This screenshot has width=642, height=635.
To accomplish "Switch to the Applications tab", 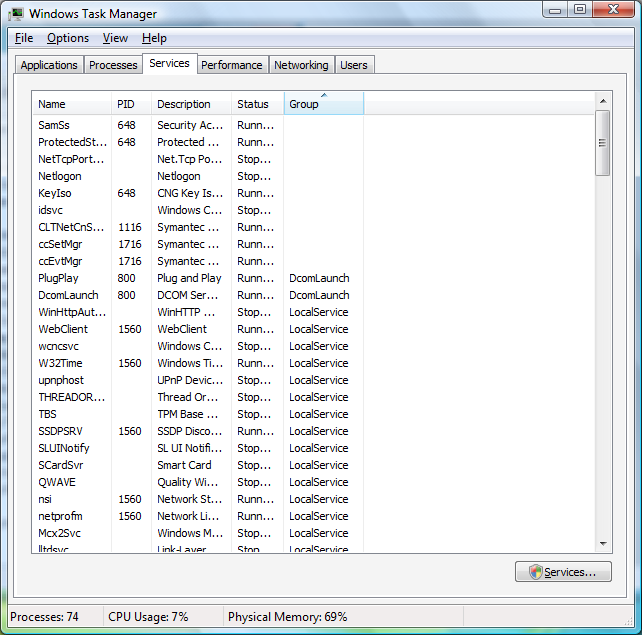I will pyautogui.click(x=49, y=65).
